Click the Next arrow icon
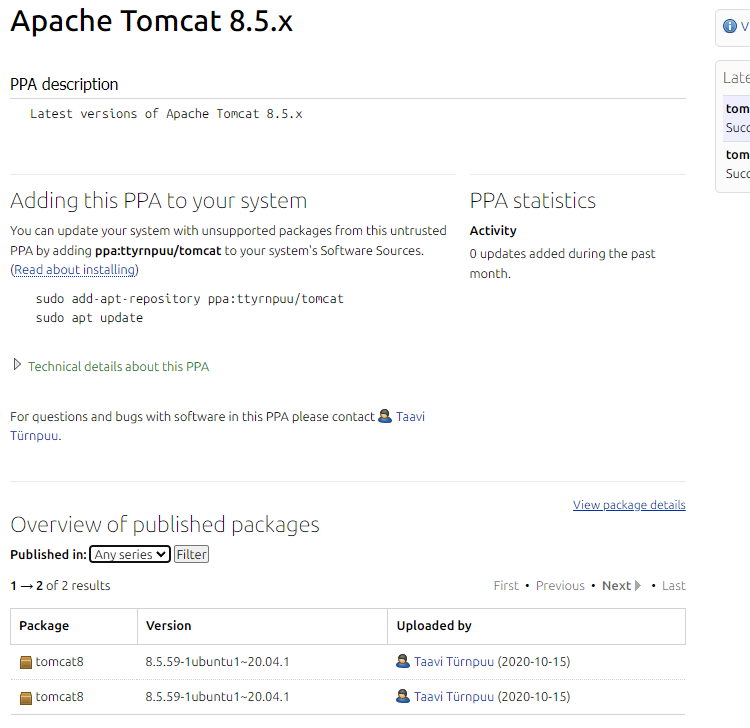Screen dimensions: 750x728 (x=638, y=585)
